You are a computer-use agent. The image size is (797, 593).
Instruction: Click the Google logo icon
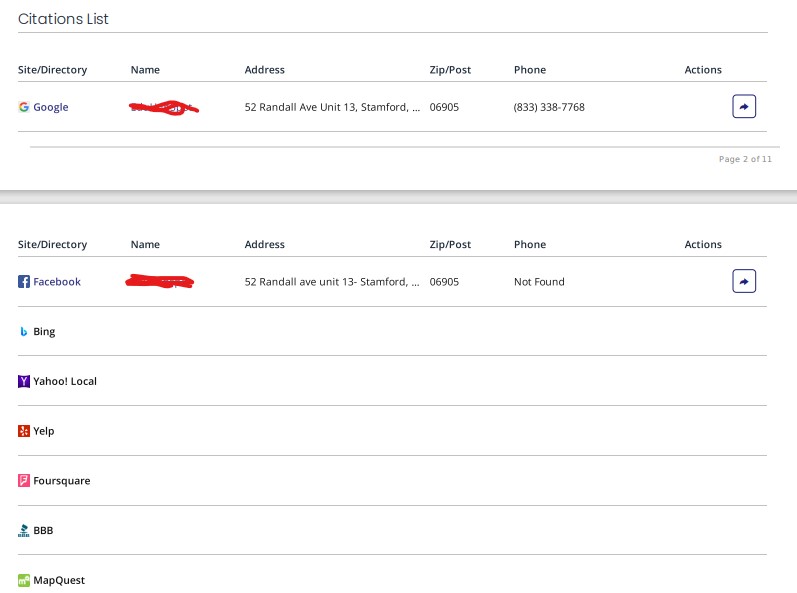click(x=24, y=107)
